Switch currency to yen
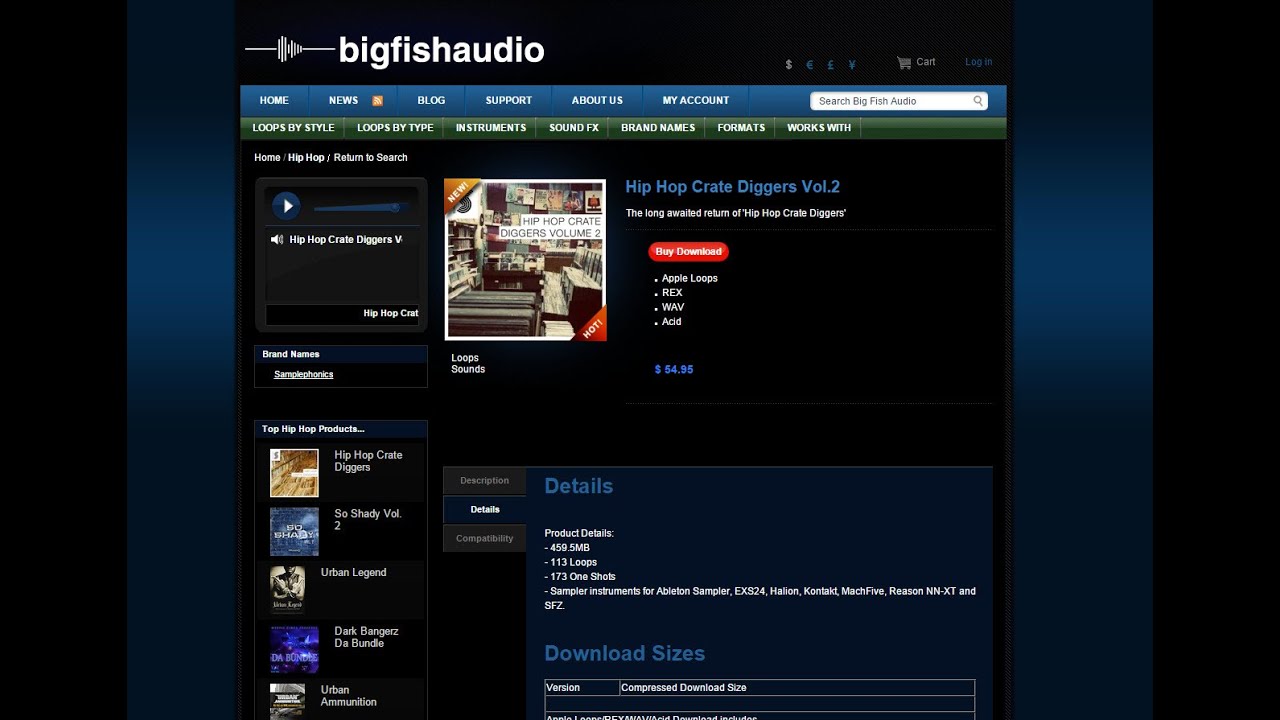This screenshot has width=1280, height=720. [x=852, y=65]
